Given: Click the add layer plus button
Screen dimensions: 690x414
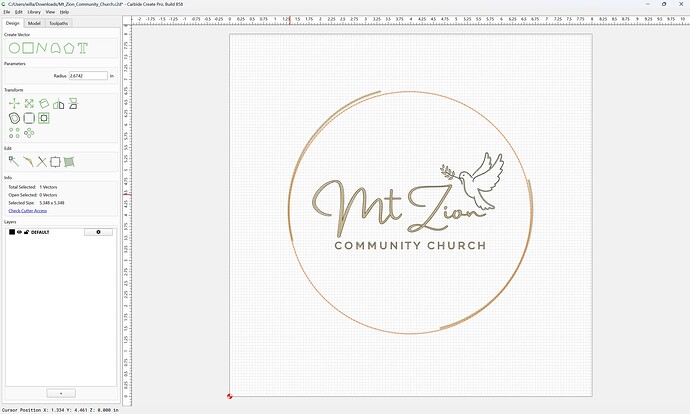Looking at the screenshot, I should (61, 393).
